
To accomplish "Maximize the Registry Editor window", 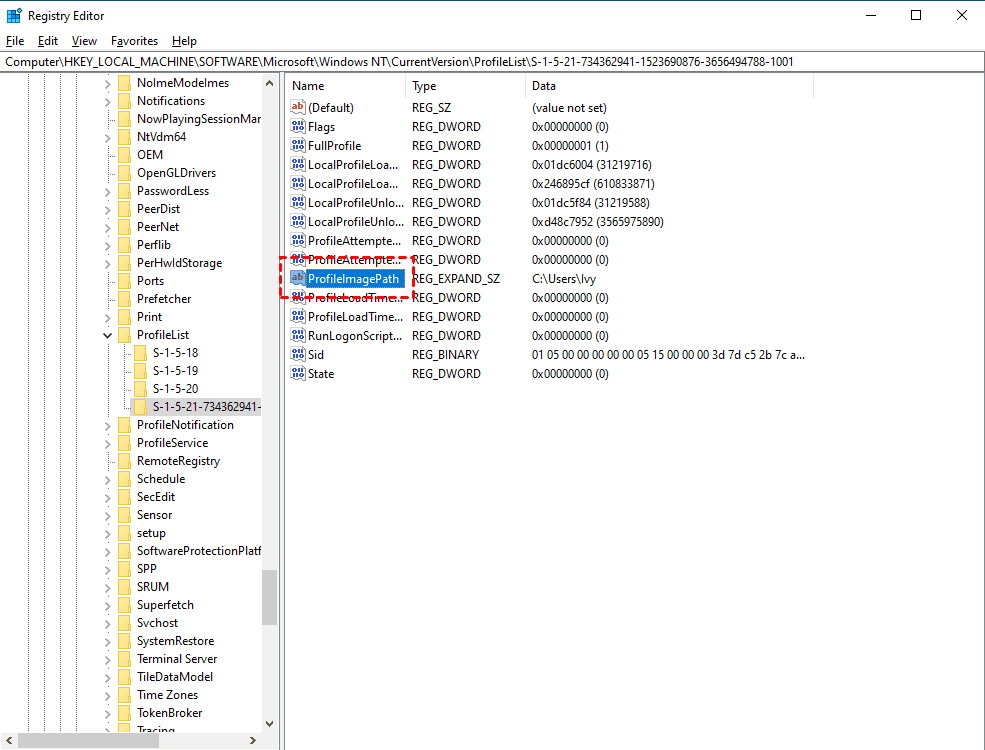I will pyautogui.click(x=916, y=15).
